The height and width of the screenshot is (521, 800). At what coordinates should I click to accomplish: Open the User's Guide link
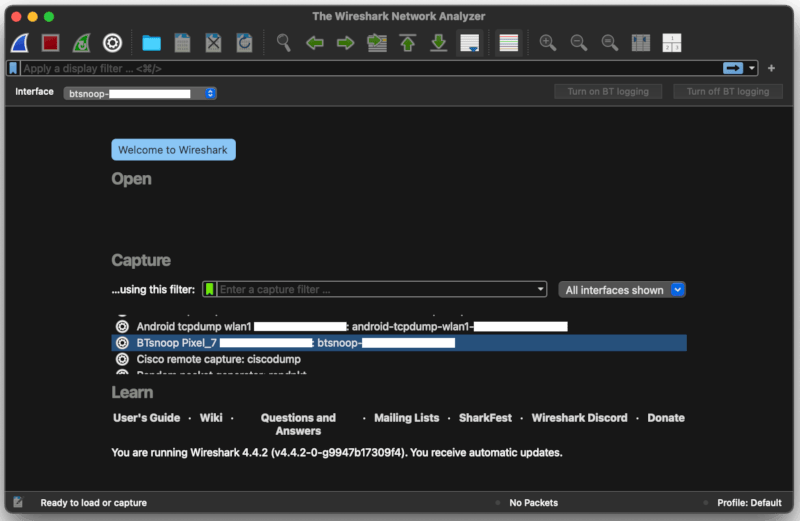146,418
